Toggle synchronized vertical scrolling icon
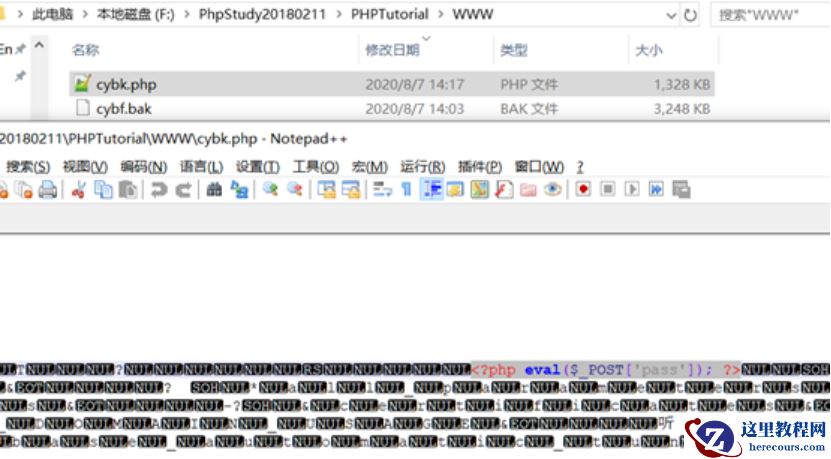 click(x=326, y=189)
